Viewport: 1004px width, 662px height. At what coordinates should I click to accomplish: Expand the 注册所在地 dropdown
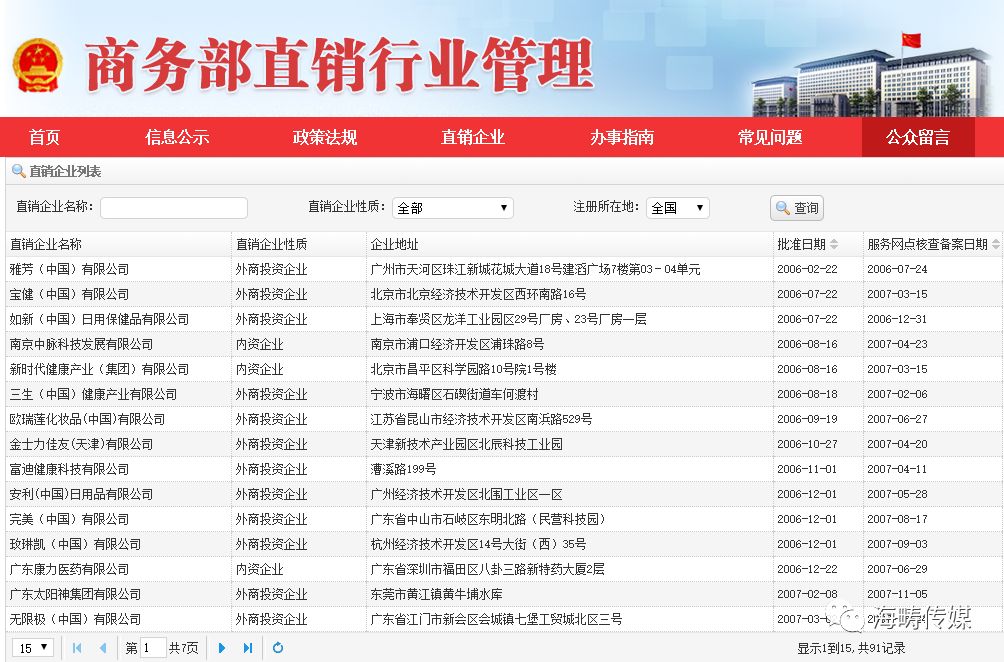tap(677, 208)
